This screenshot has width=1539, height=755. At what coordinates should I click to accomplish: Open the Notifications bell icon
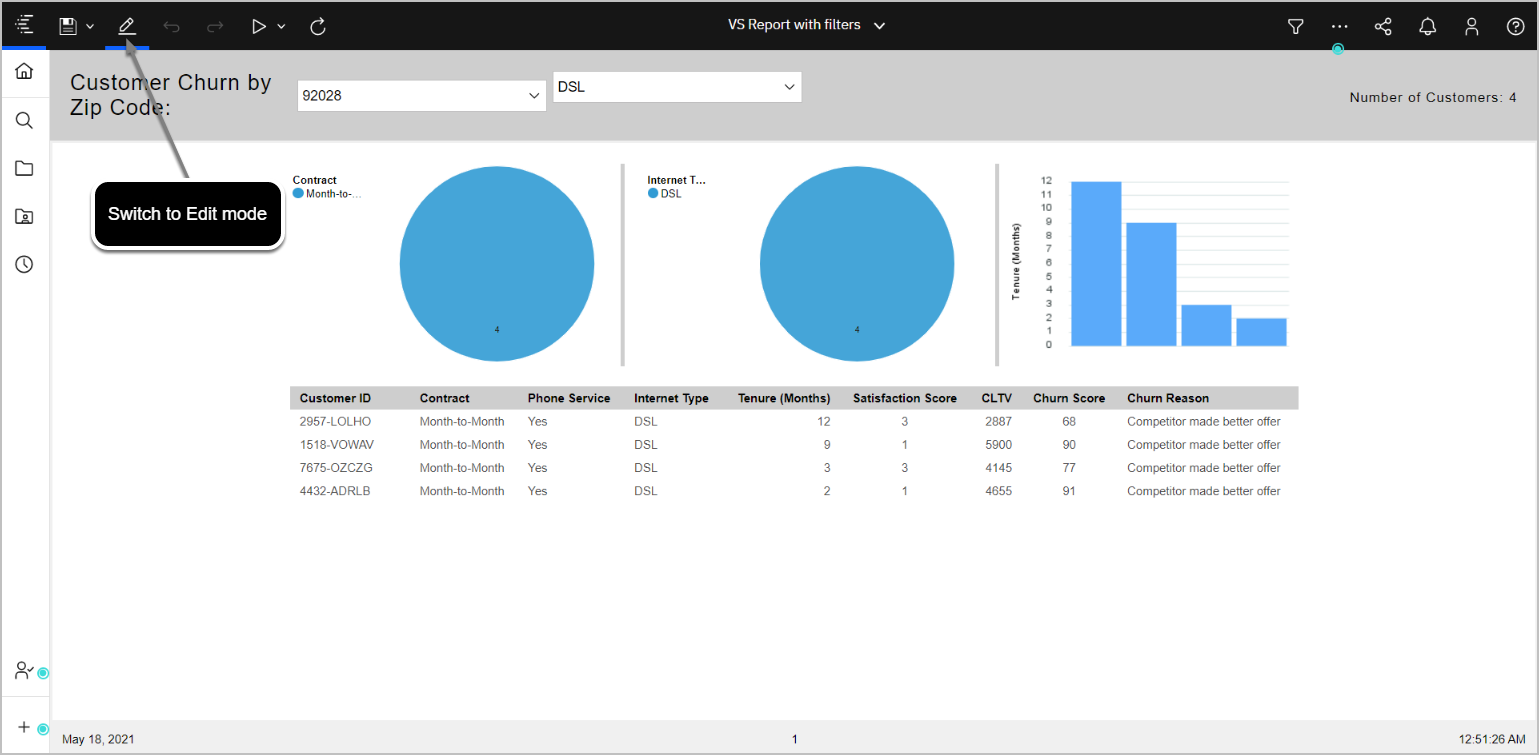(1427, 27)
